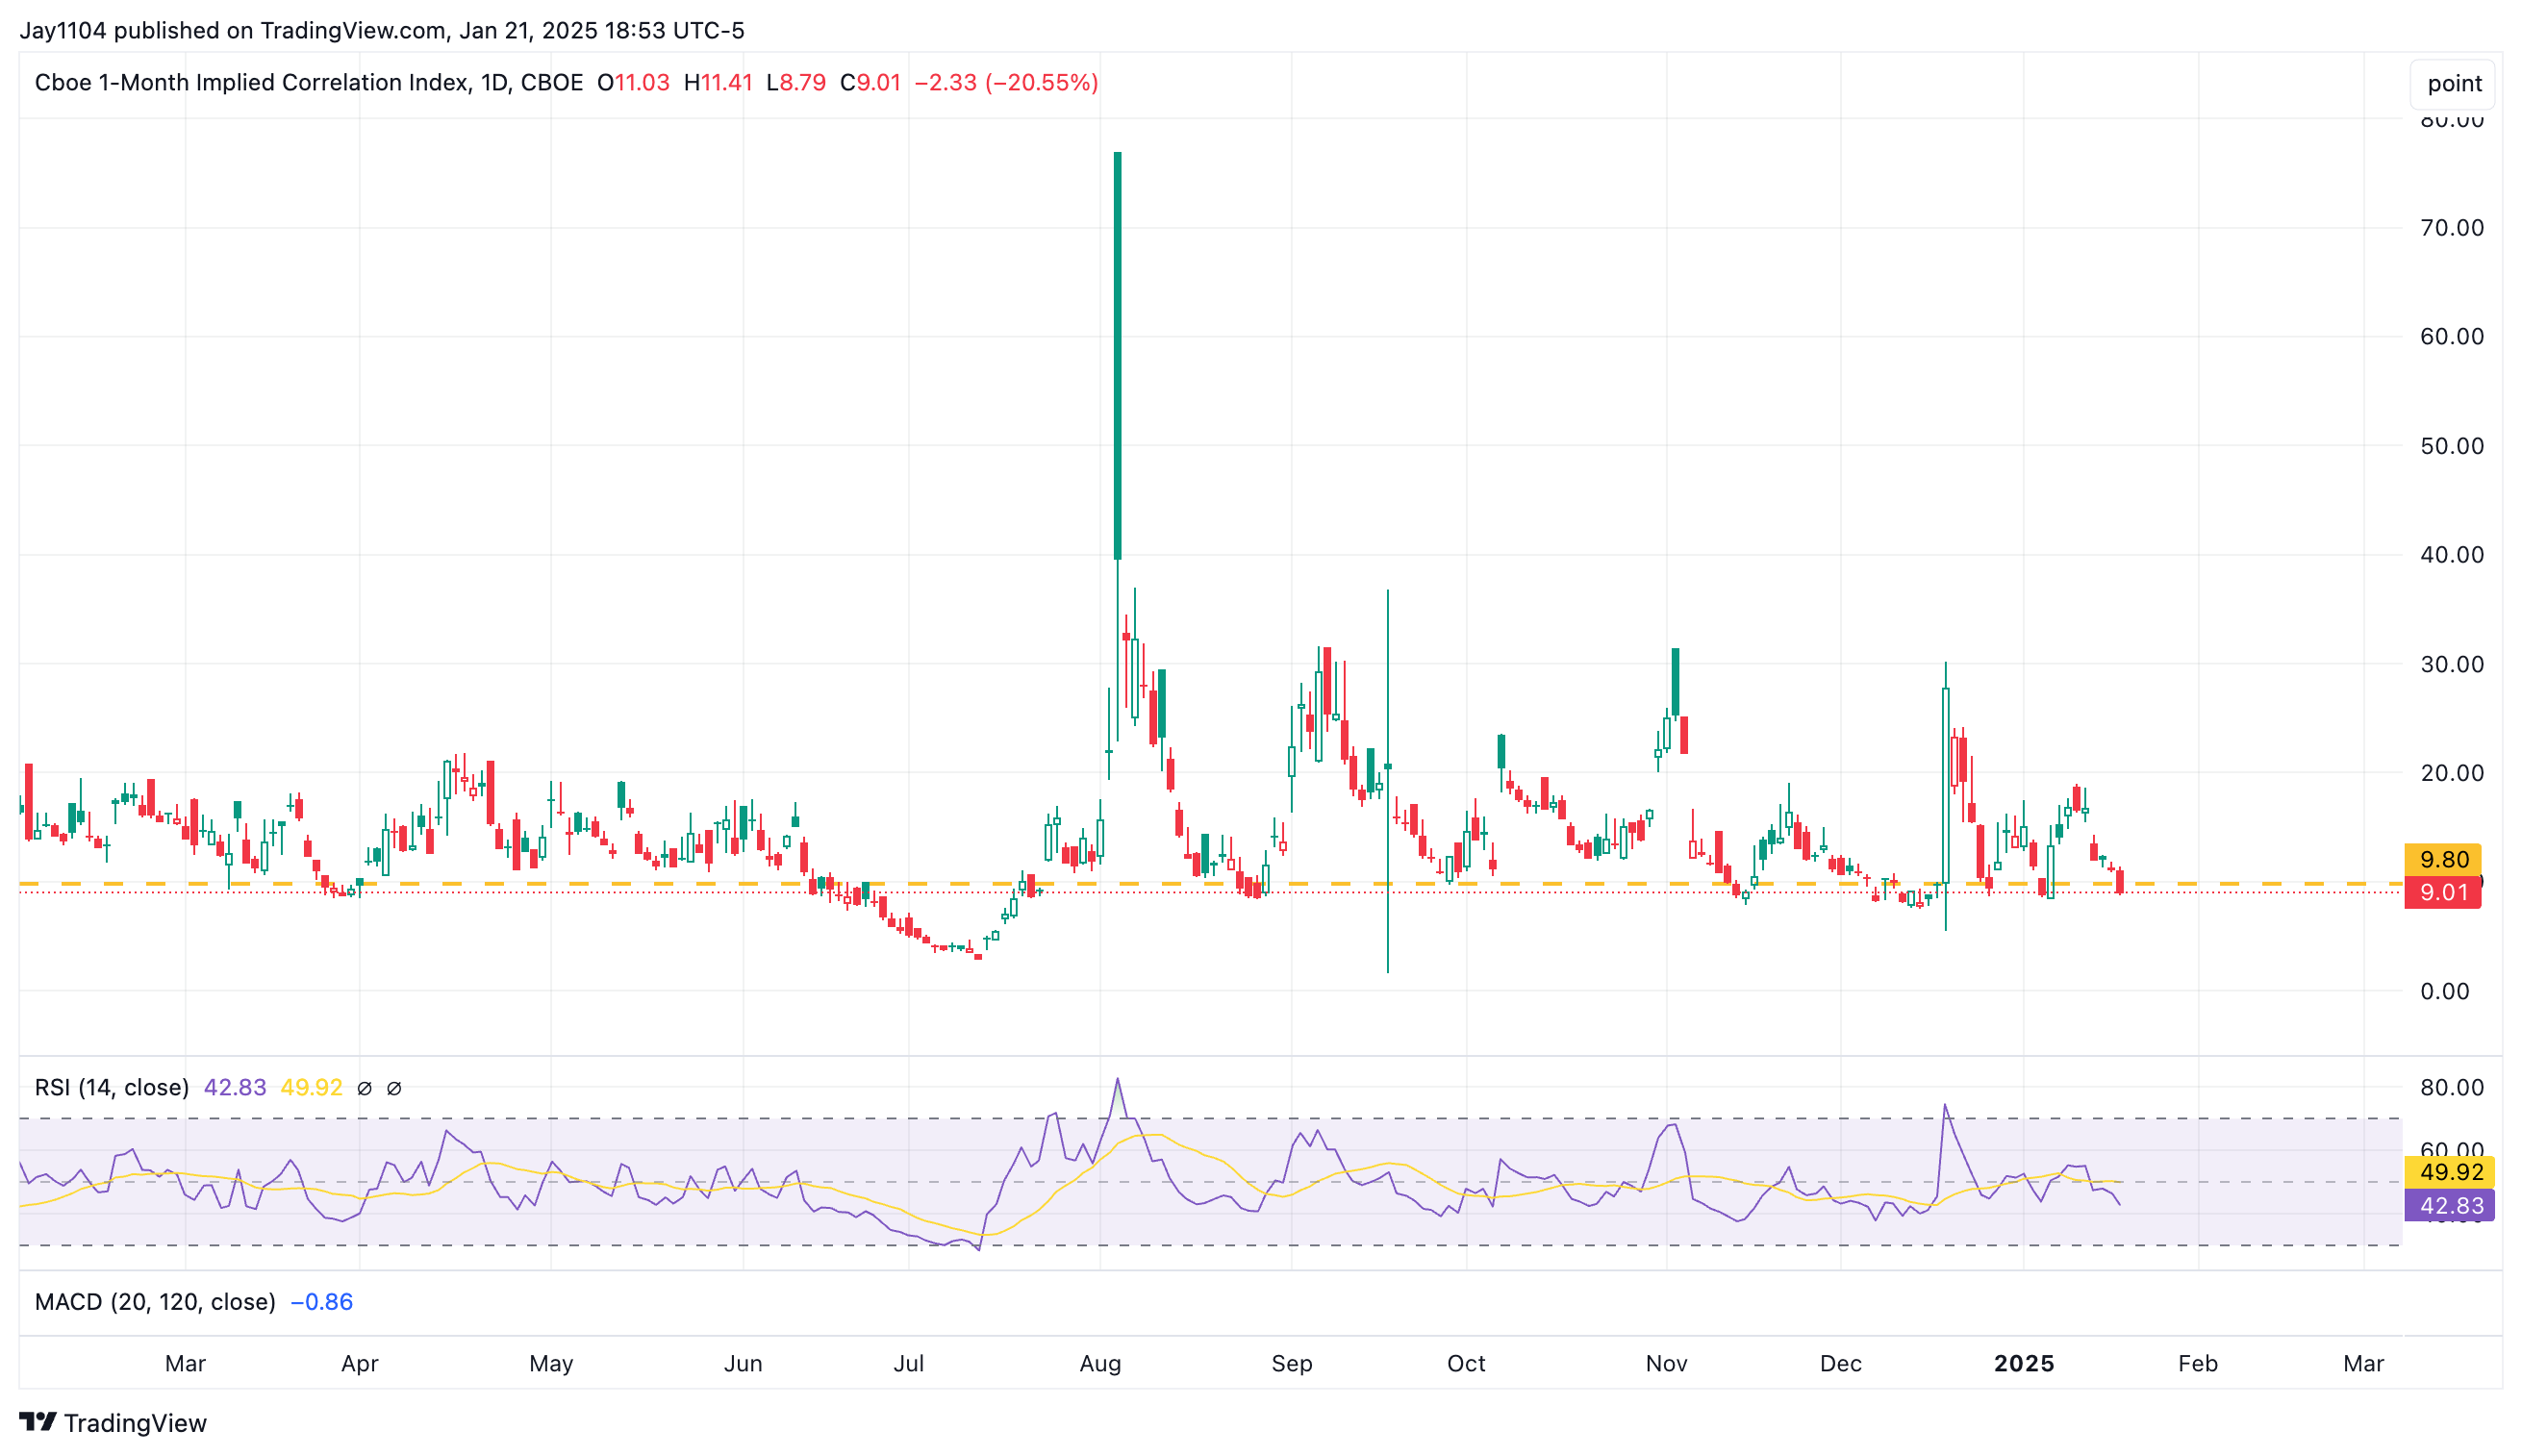Click the Aug label on time axis
Image resolution: width=2522 pixels, height=1456 pixels.
(x=1100, y=1363)
